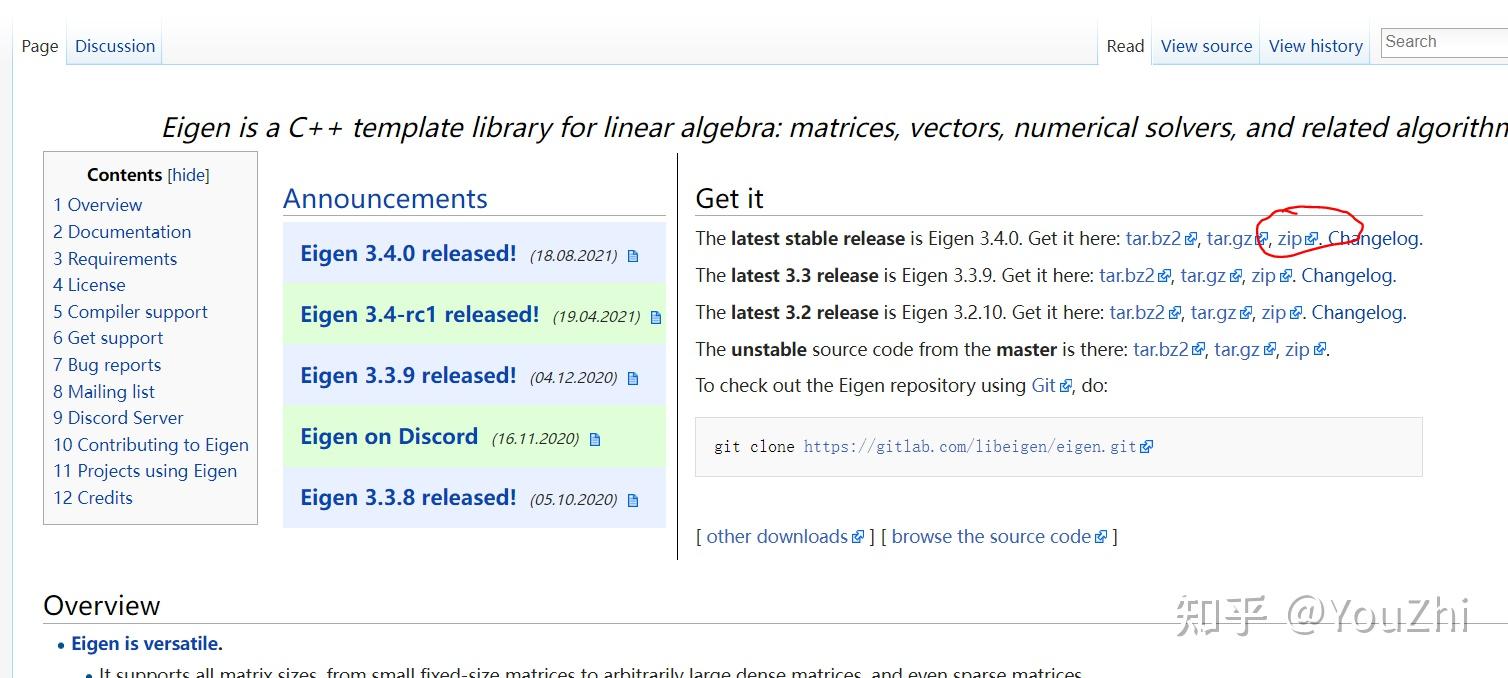This screenshot has width=1508, height=678.
Task: Hide the Contents table
Action: click(x=188, y=175)
